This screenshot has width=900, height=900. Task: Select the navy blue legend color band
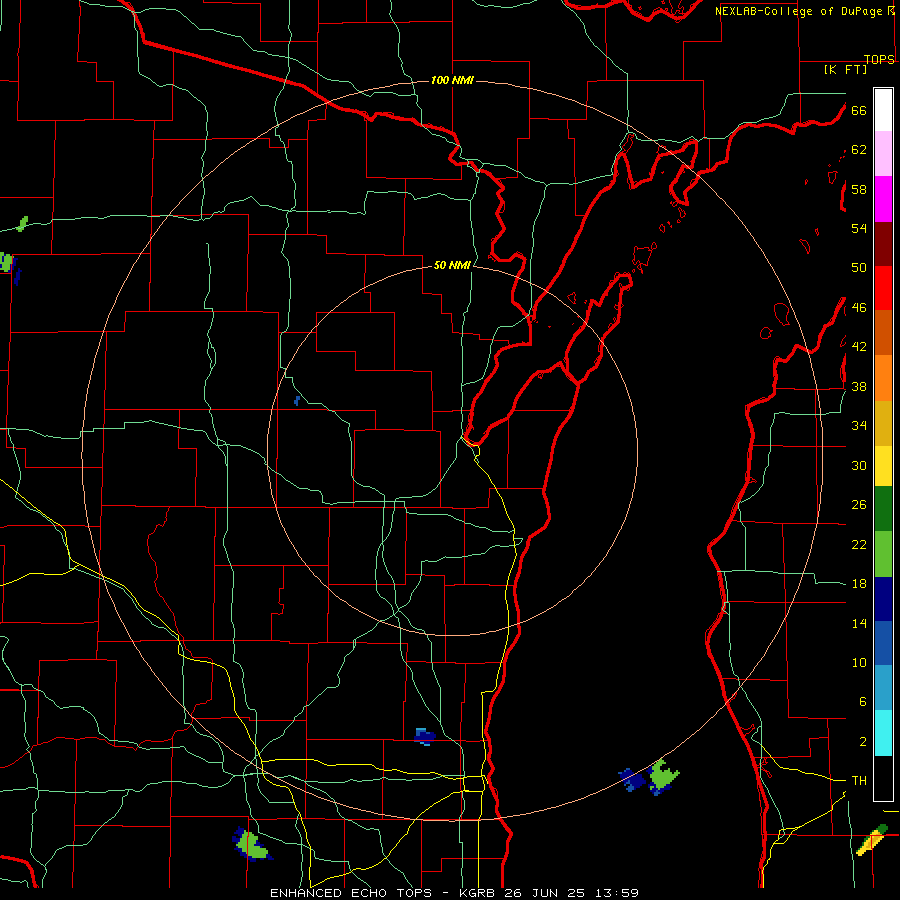[x=883, y=599]
